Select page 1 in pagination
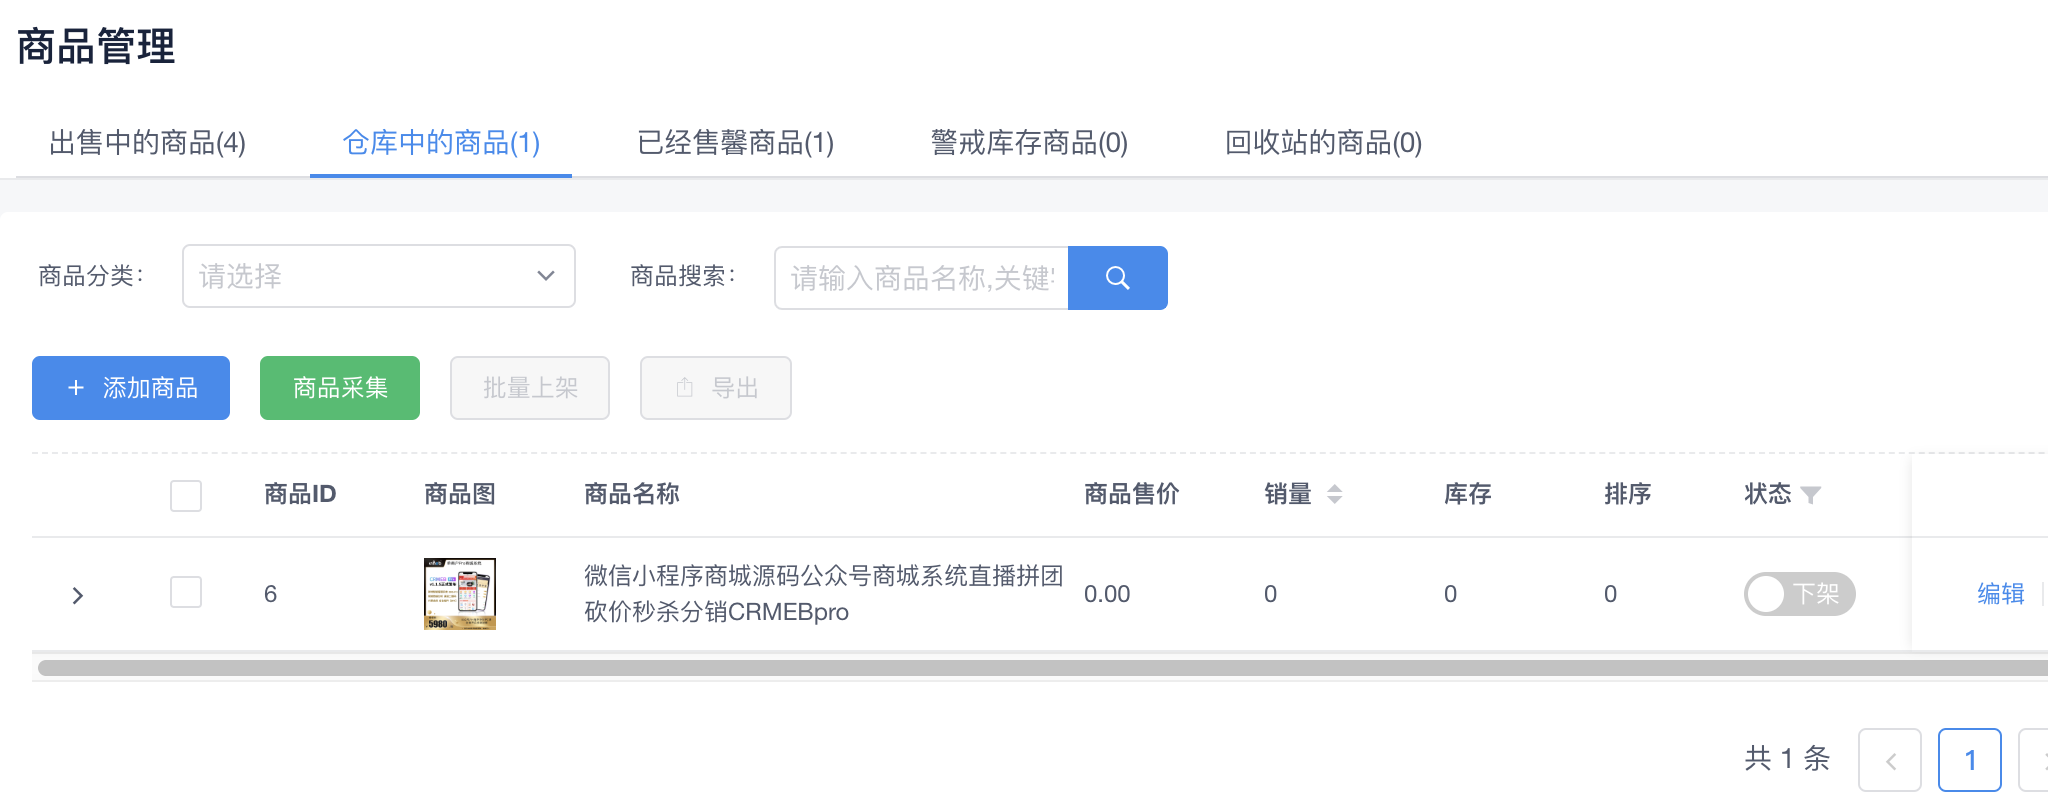This screenshot has height=812, width=2048. 1969,760
